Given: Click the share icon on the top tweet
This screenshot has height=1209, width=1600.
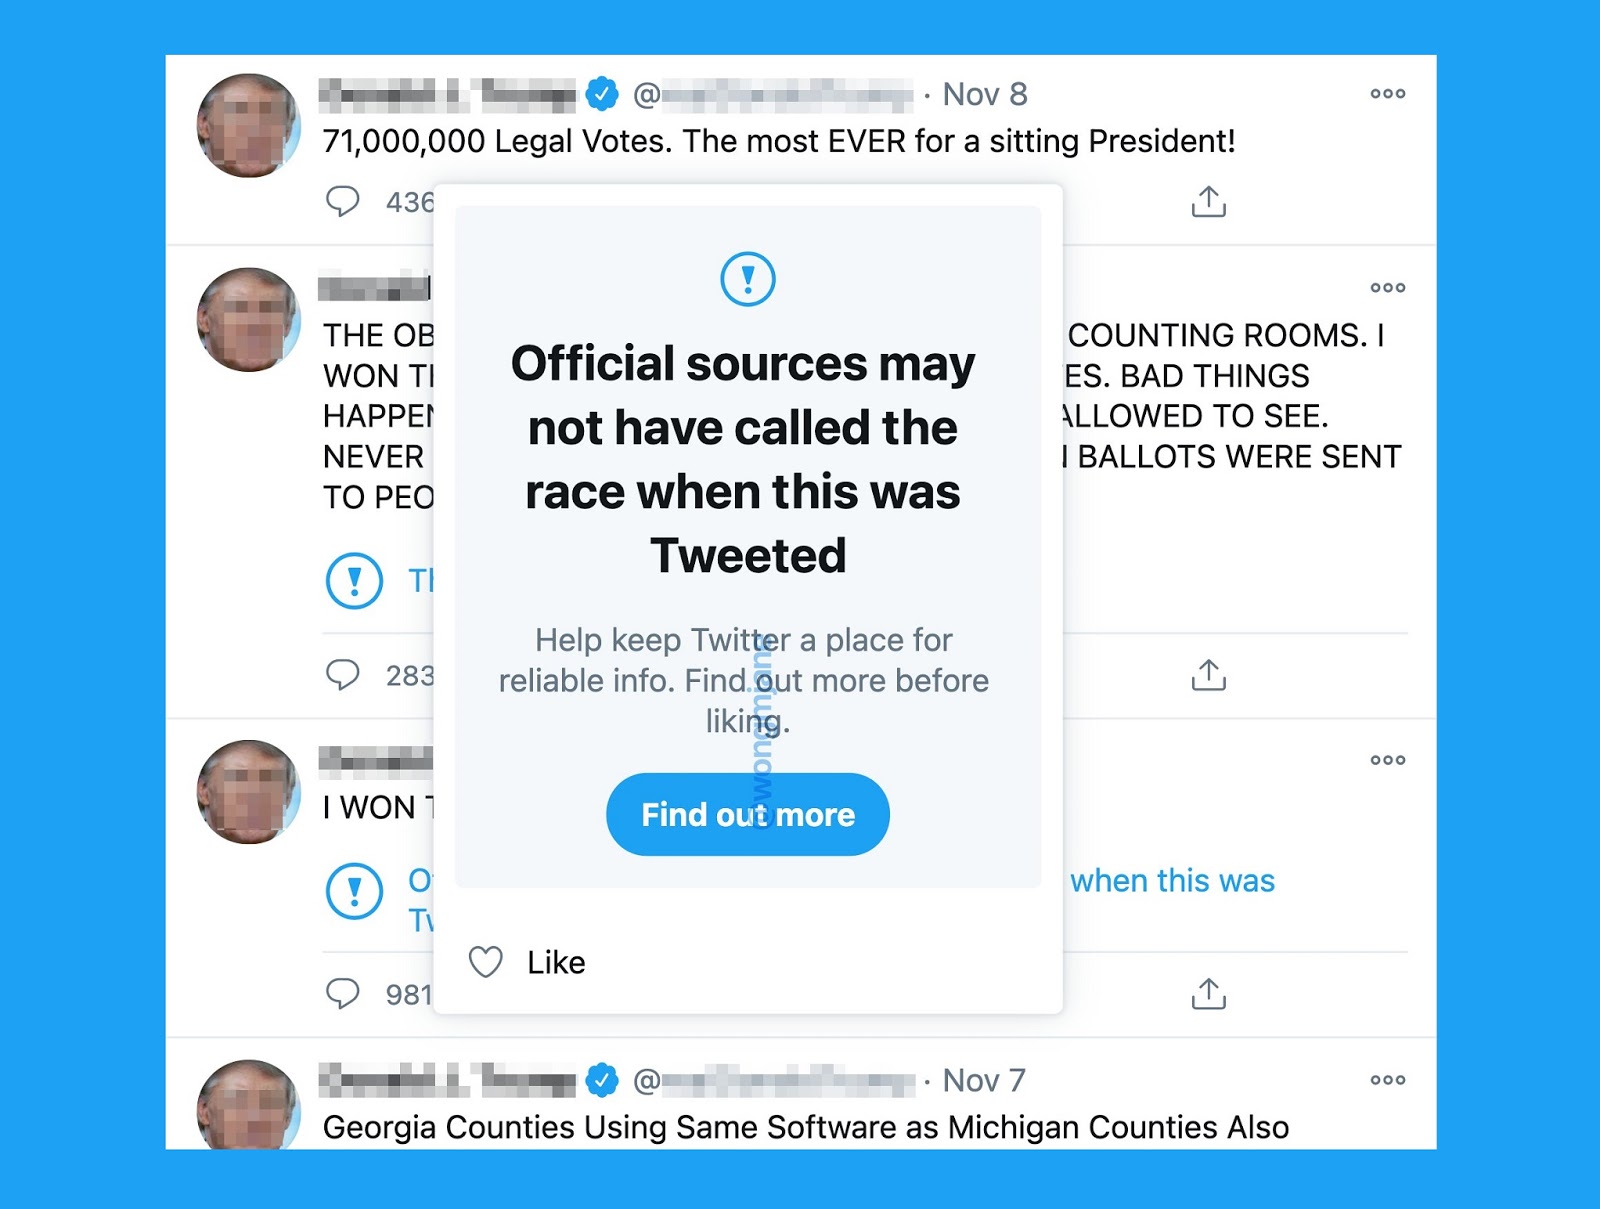Looking at the screenshot, I should click(1210, 202).
